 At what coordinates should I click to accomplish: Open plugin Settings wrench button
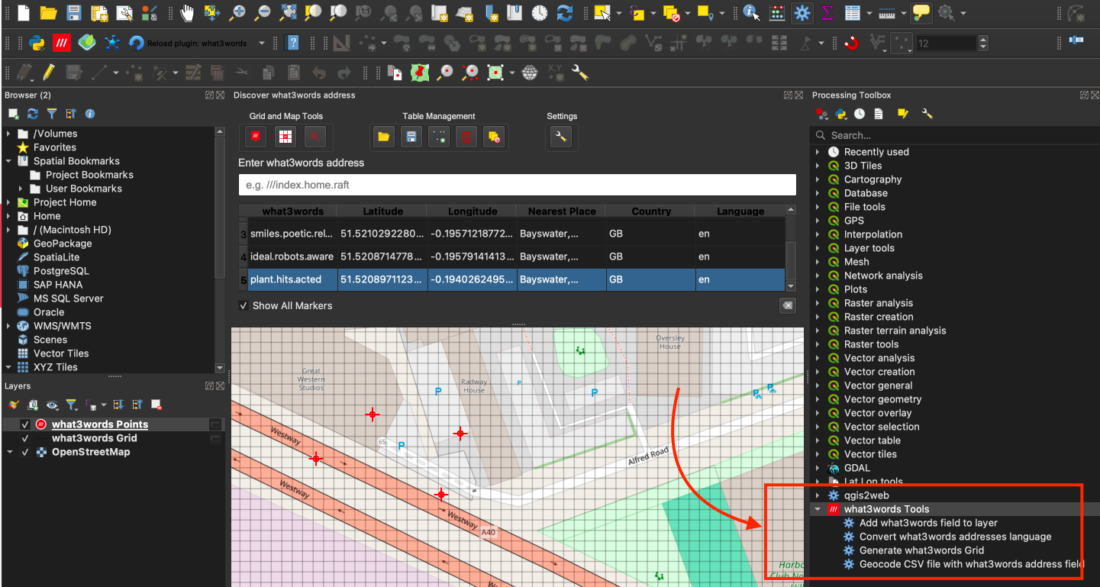click(x=560, y=137)
